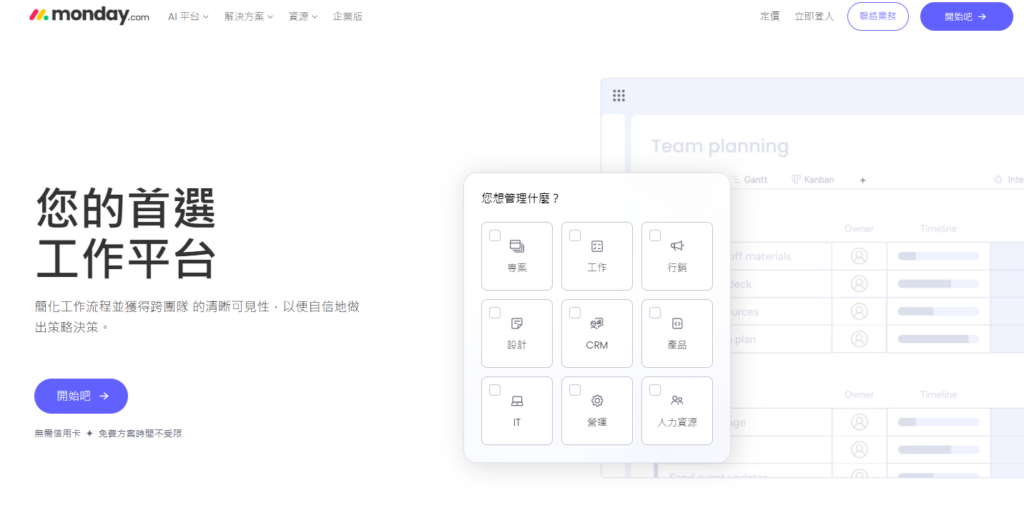Check the 工作 checkbox
Image resolution: width=1024 pixels, height=506 pixels.
point(575,235)
